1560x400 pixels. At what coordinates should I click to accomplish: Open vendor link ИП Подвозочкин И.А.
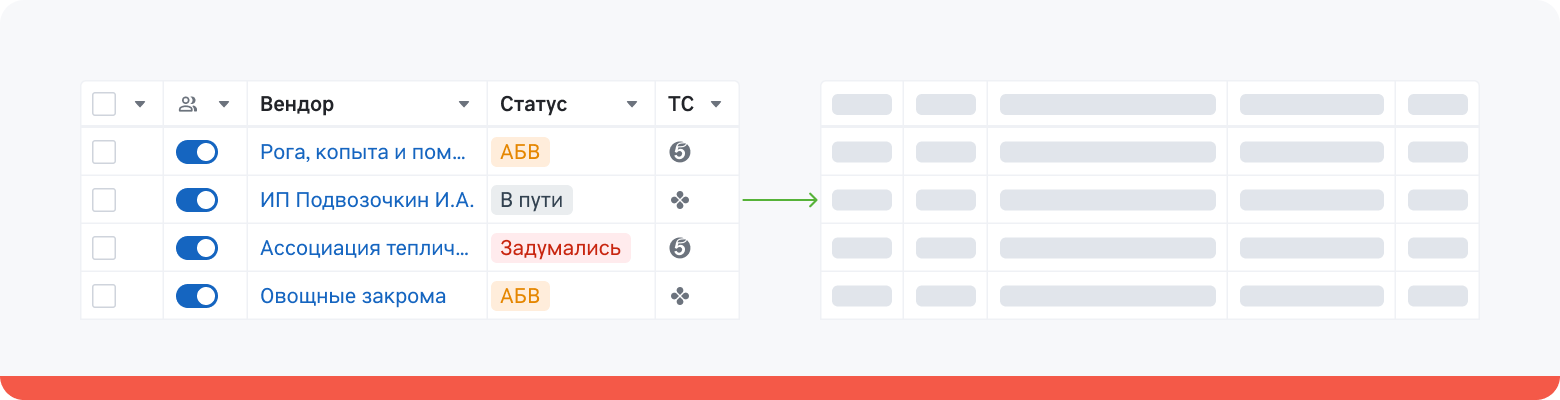click(367, 200)
